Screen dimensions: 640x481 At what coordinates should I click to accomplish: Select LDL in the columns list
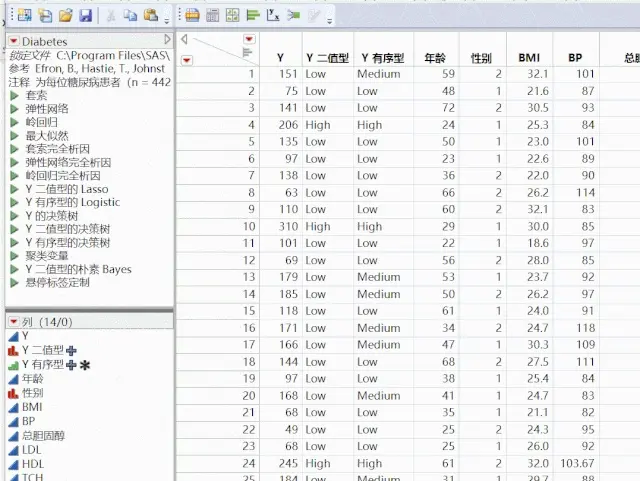pos(31,450)
